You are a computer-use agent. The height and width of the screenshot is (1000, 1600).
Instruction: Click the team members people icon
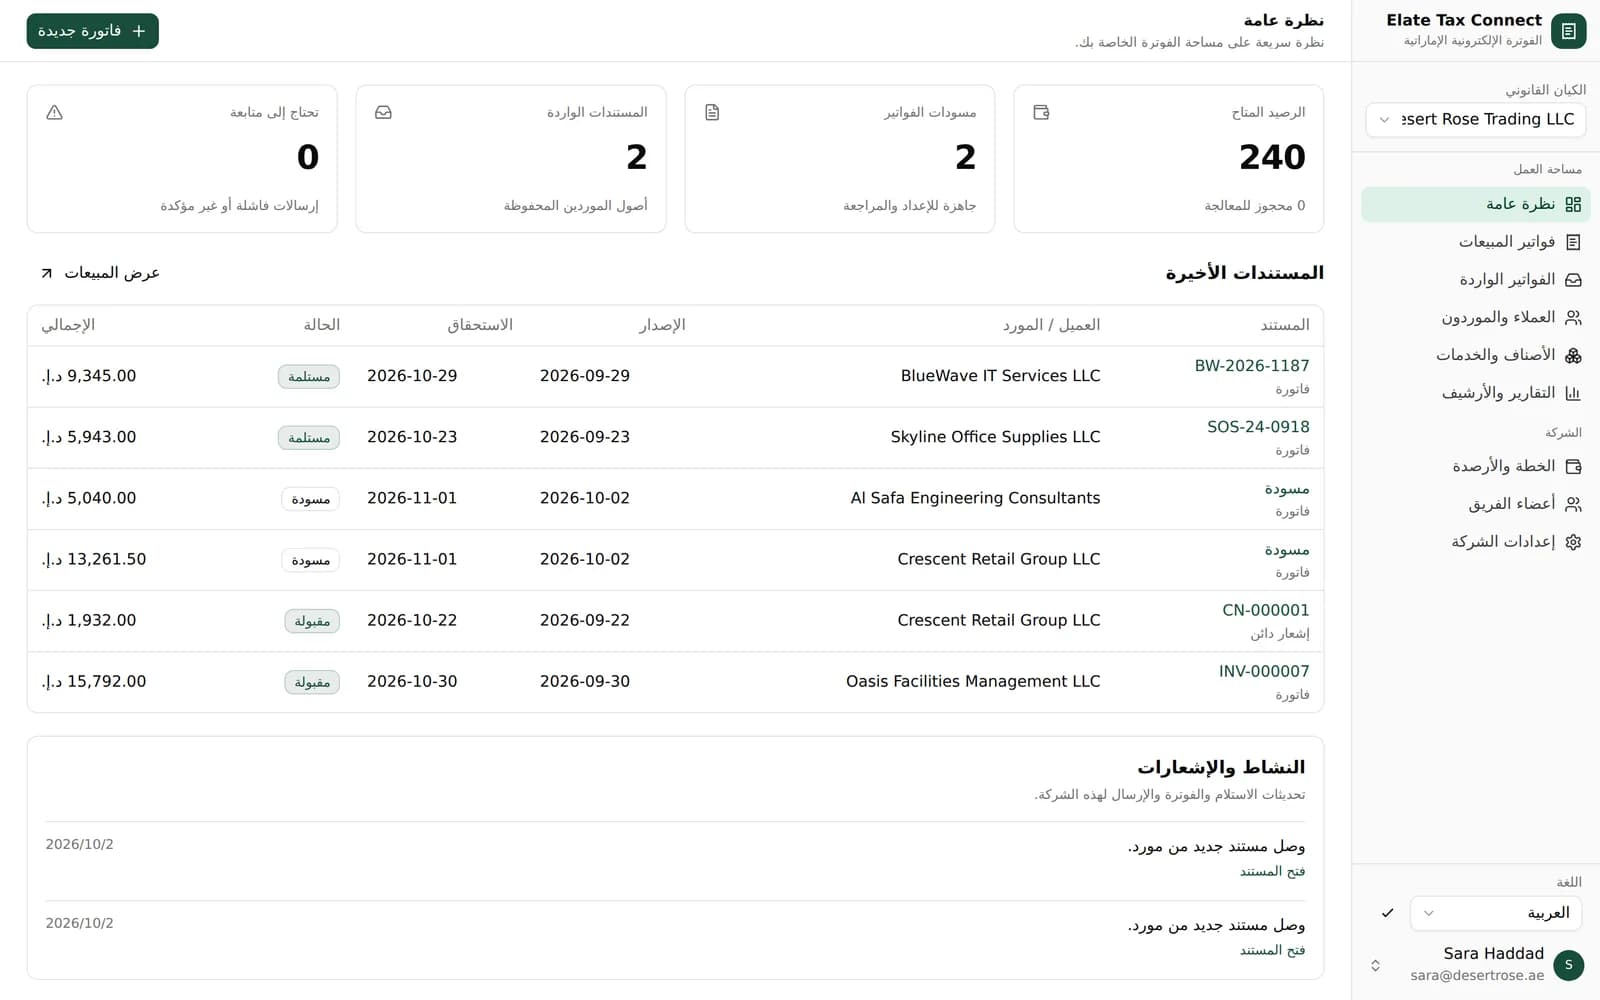coord(1573,504)
